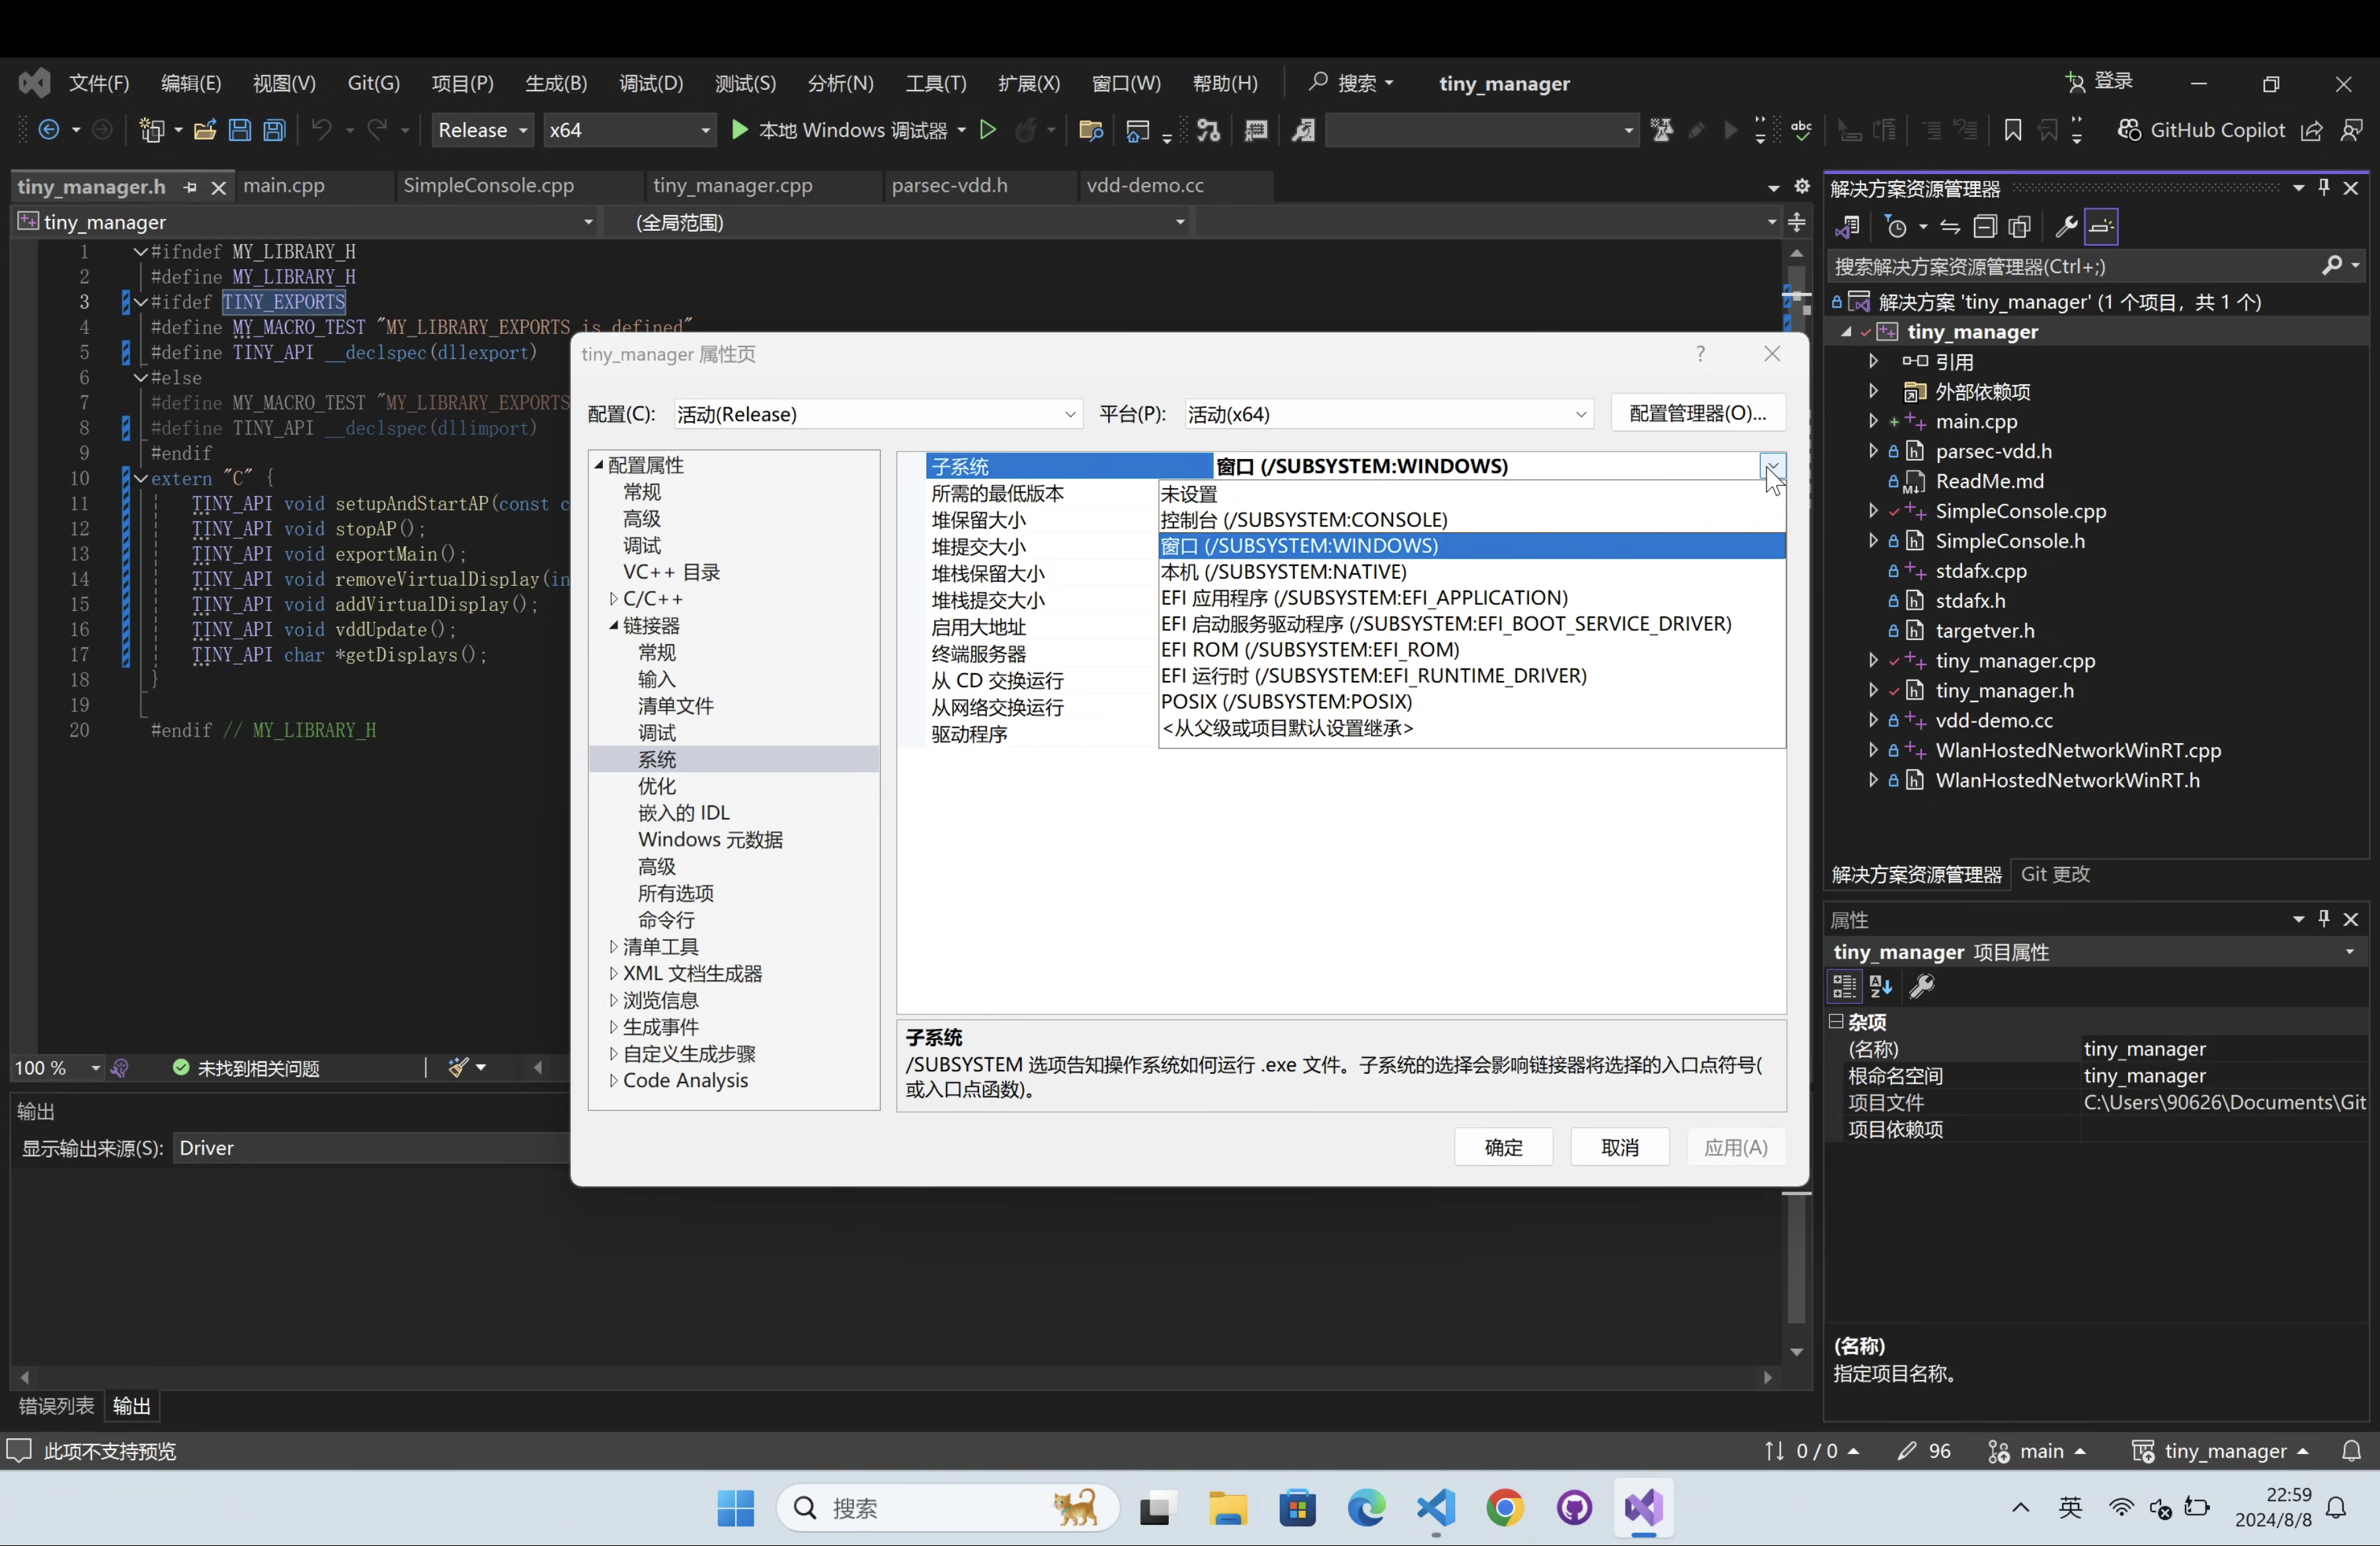Open the Release configuration dropdown in toolbar
2380x1546 pixels.
[x=483, y=130]
